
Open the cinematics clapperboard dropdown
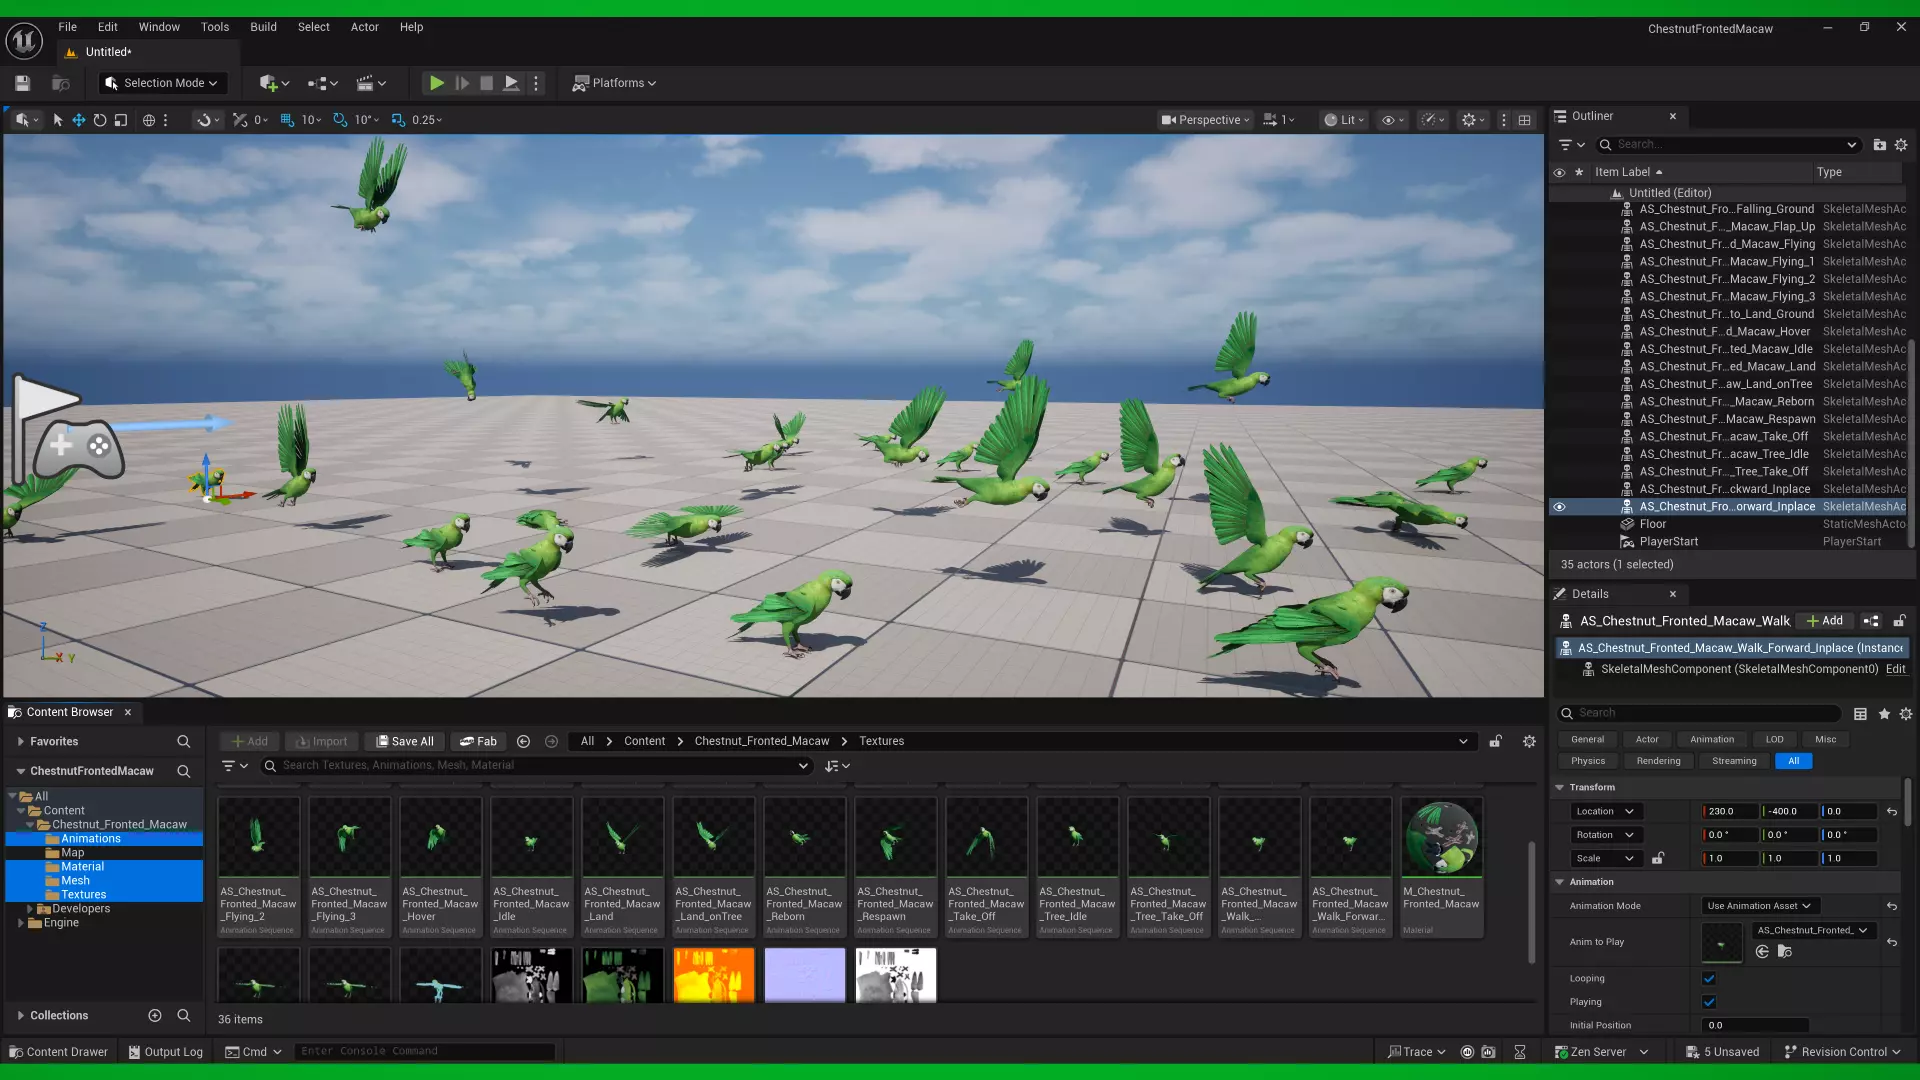(371, 83)
